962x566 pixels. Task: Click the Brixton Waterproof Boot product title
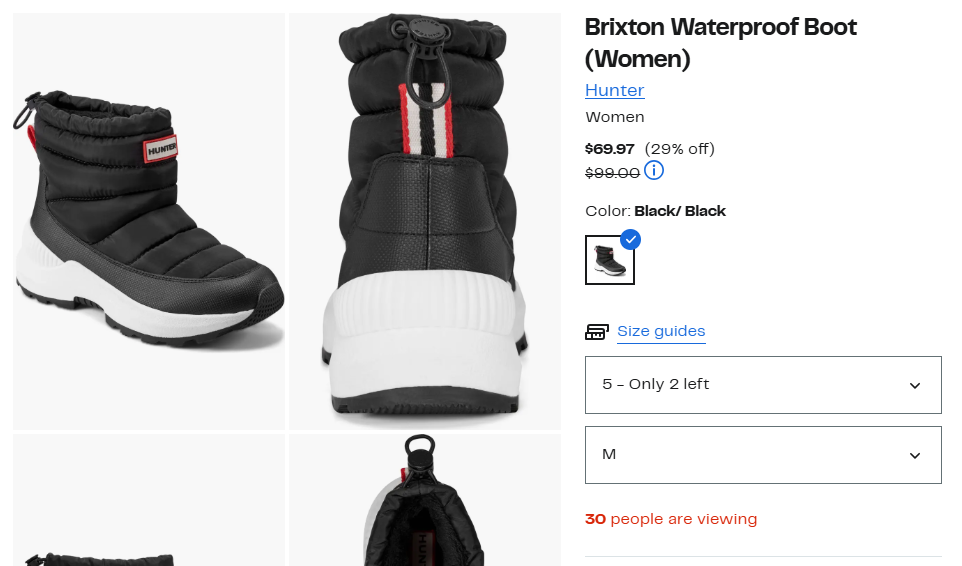coord(720,42)
